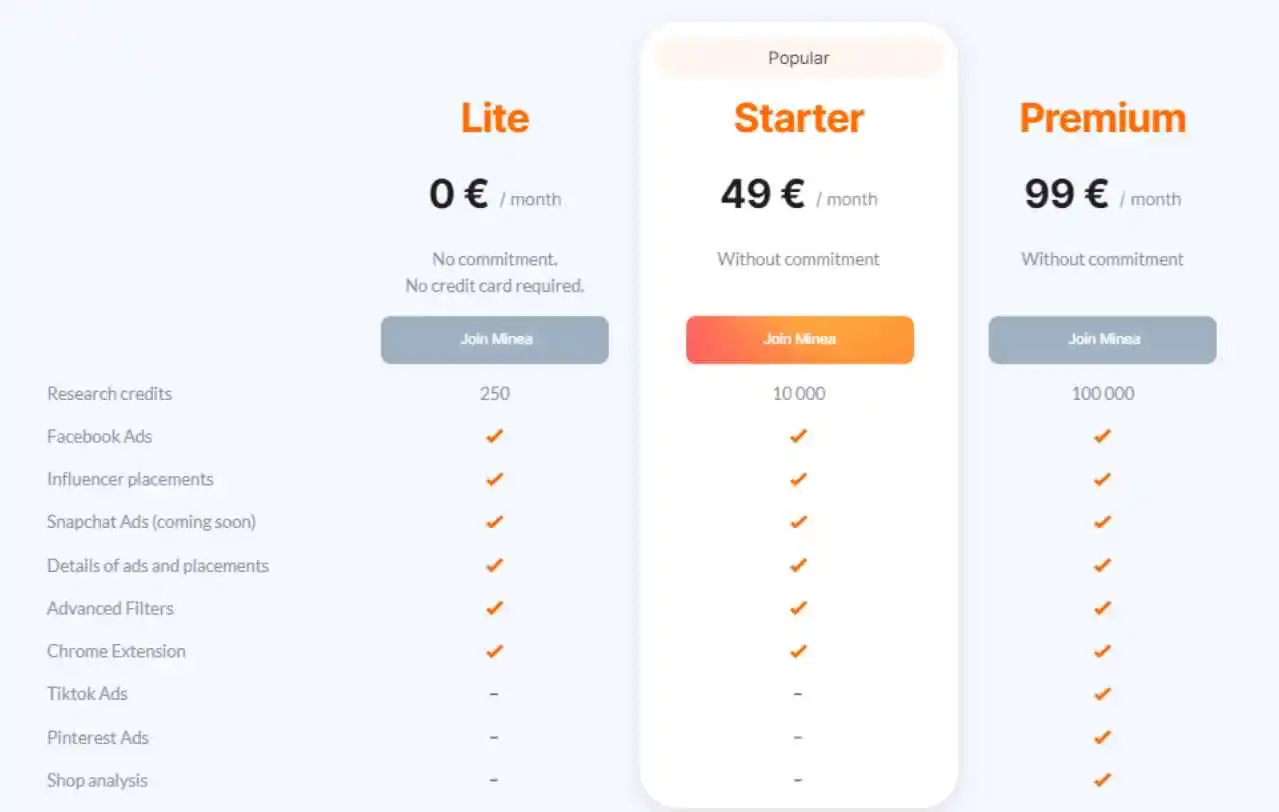Click the Pinterest Ads checkmark under Premium
The width and height of the screenshot is (1279, 812).
pos(1101,737)
